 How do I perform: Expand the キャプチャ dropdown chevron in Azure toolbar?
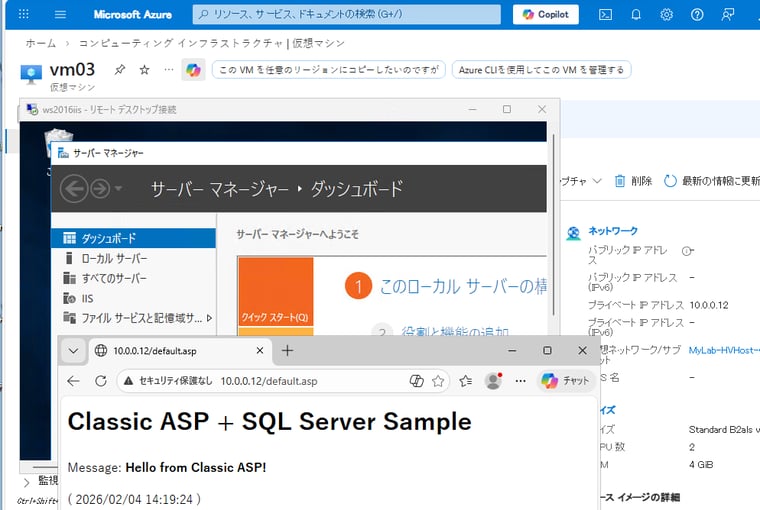tap(597, 181)
